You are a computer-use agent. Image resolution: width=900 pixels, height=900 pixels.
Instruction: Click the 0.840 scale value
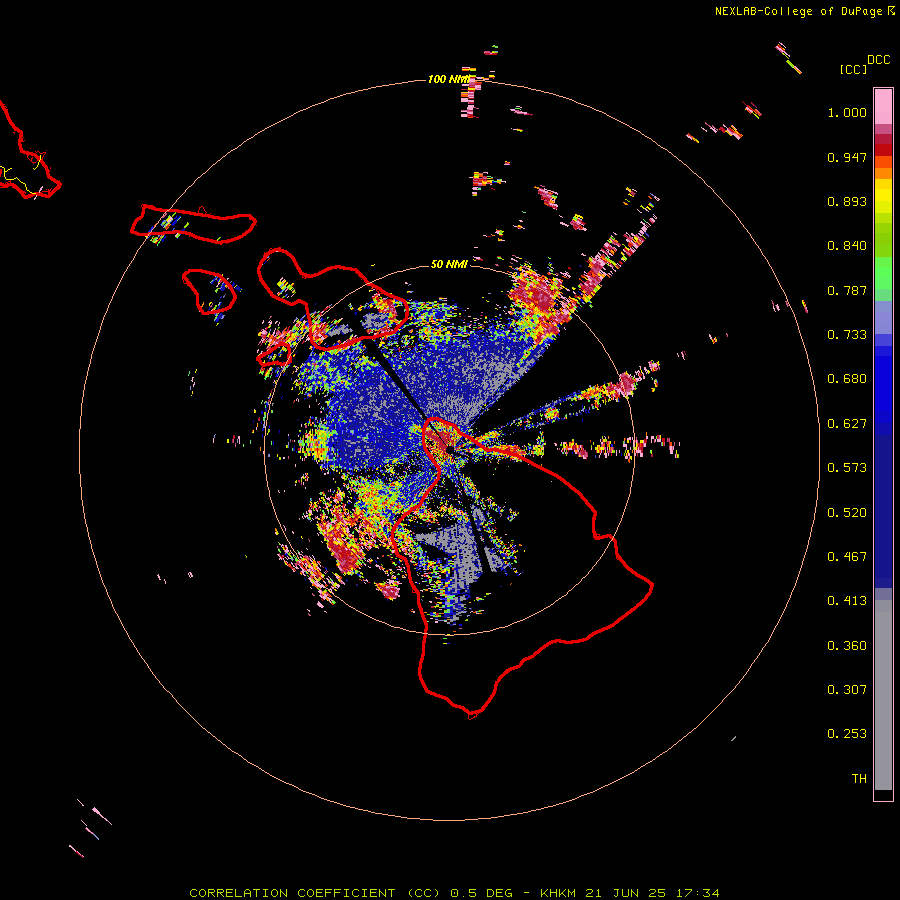847,246
